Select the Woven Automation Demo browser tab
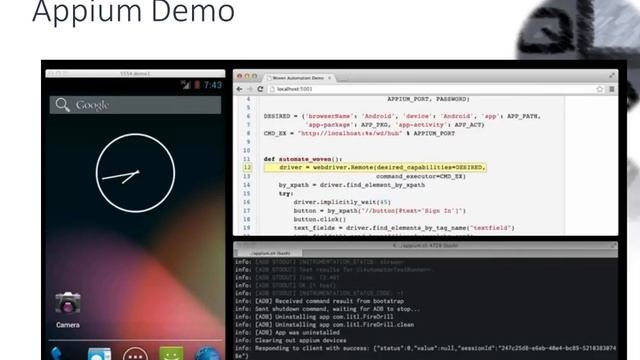Viewport: 640px width, 360px height. (x=299, y=78)
